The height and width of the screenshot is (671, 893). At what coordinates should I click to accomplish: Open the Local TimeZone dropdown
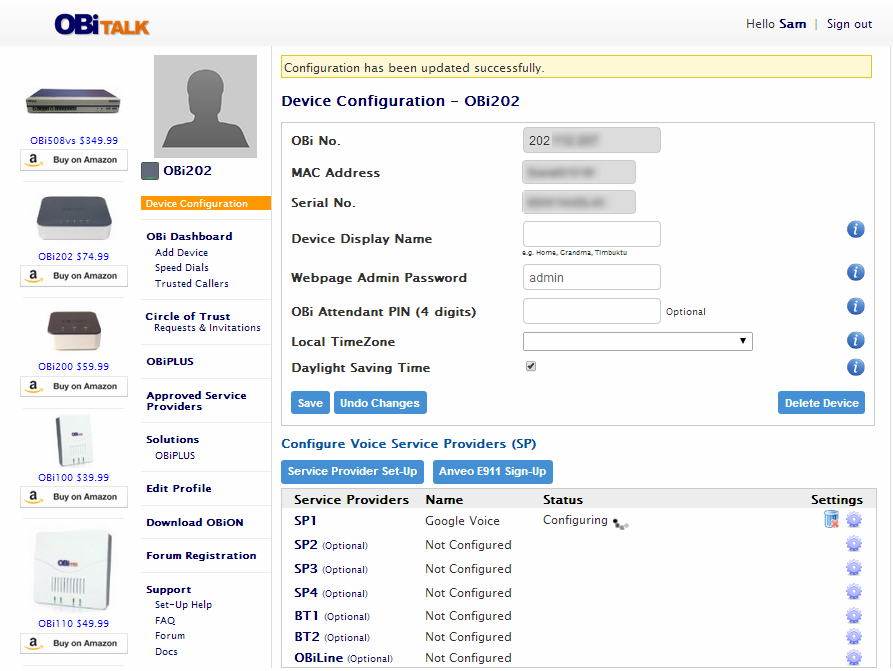click(637, 340)
